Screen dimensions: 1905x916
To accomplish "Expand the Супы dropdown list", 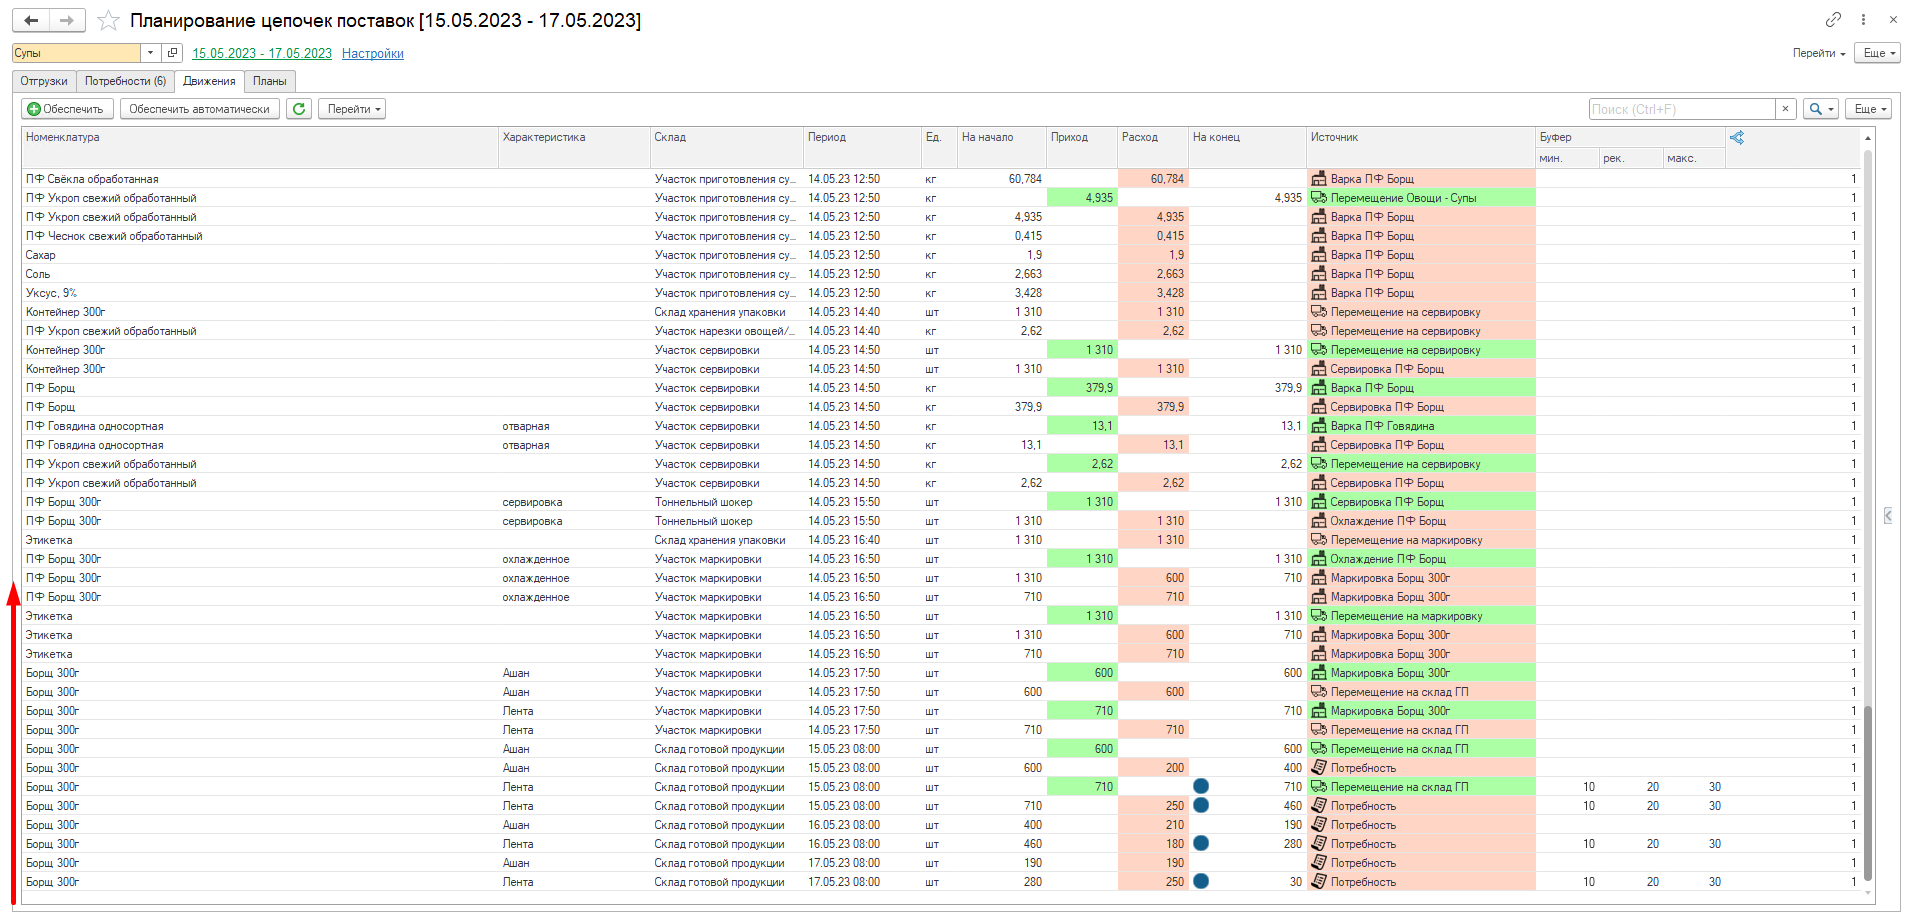I will point(150,53).
